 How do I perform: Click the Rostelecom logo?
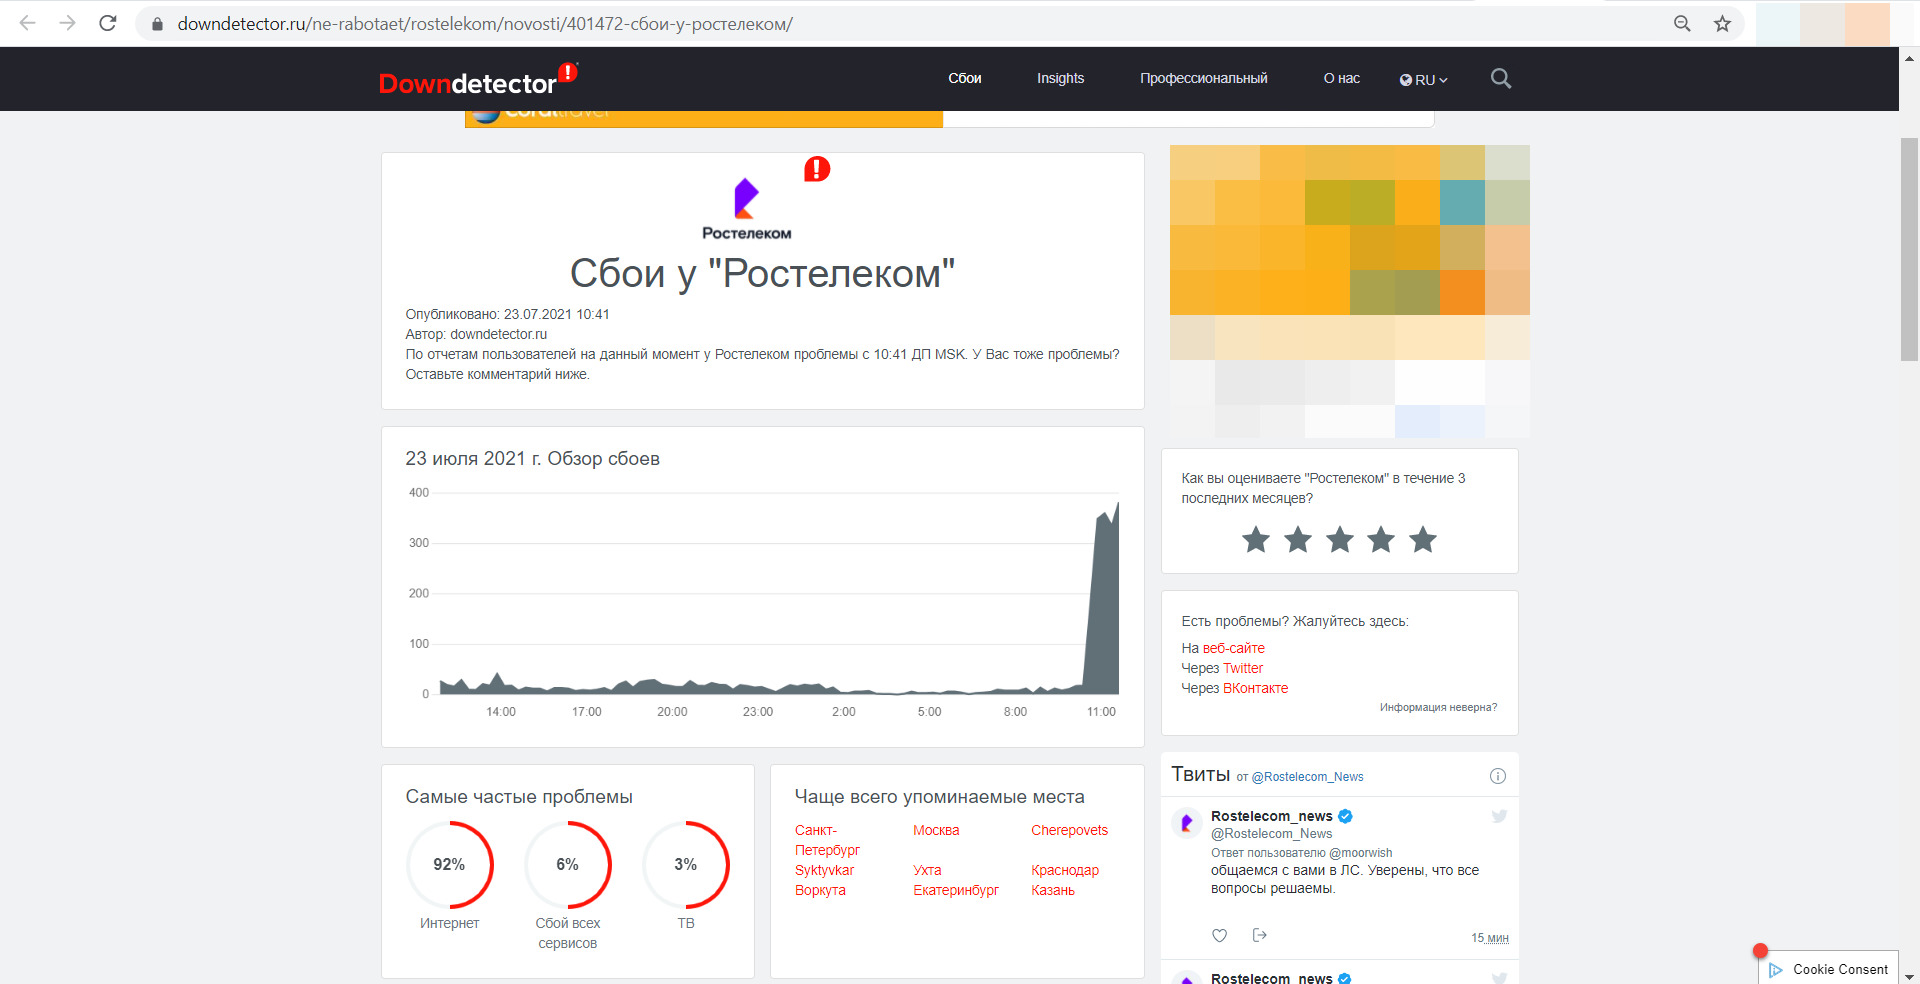746,209
